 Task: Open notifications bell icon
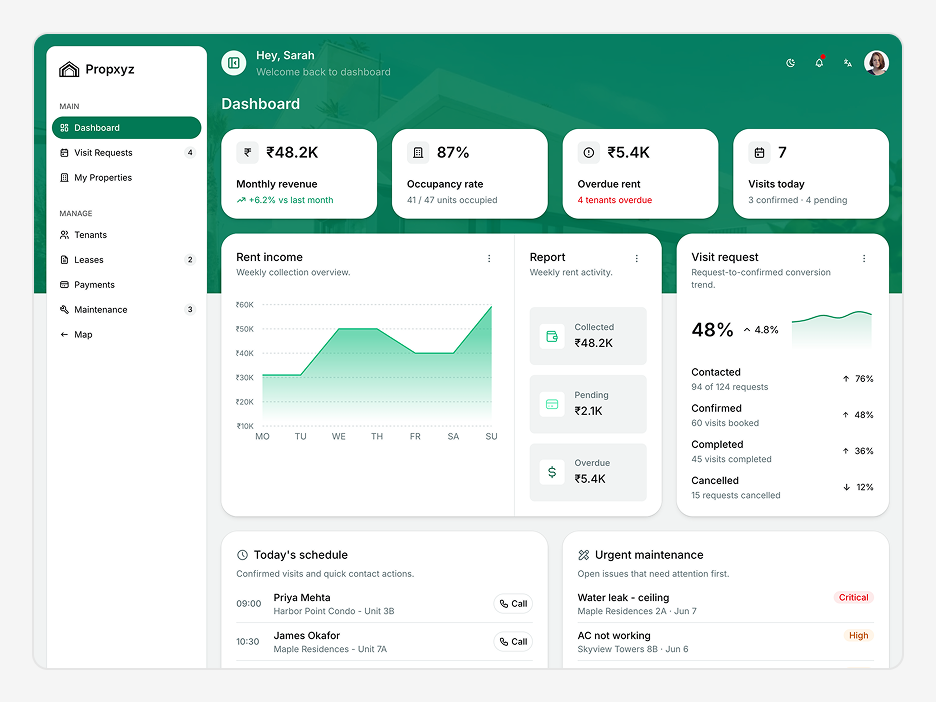pos(819,63)
